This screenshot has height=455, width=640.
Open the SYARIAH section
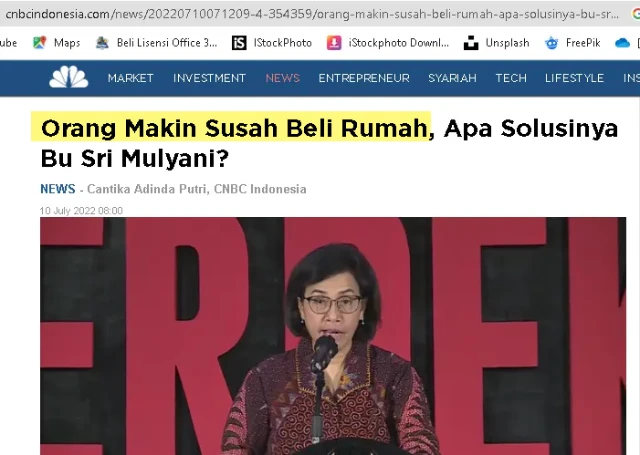pyautogui.click(x=452, y=78)
